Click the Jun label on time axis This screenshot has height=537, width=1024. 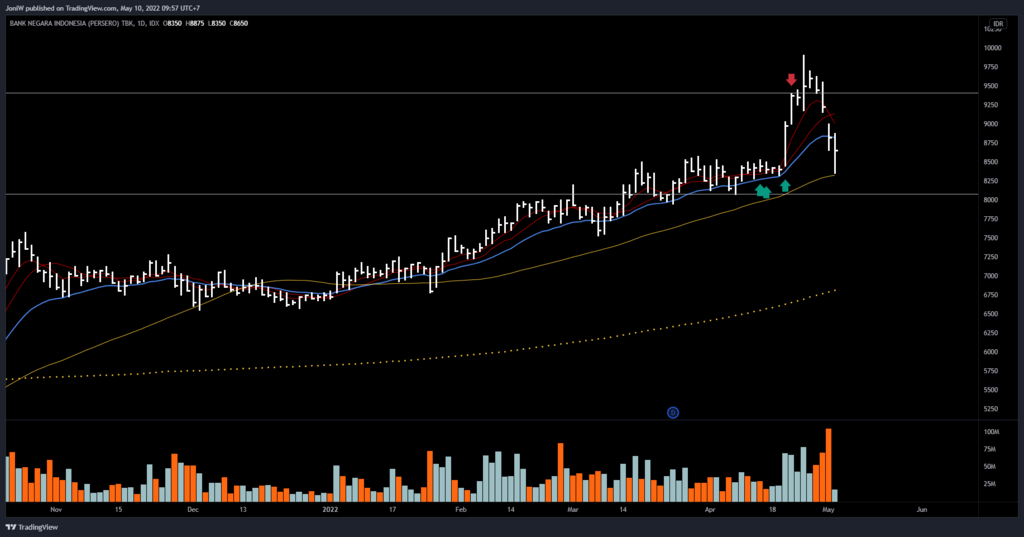coord(921,509)
